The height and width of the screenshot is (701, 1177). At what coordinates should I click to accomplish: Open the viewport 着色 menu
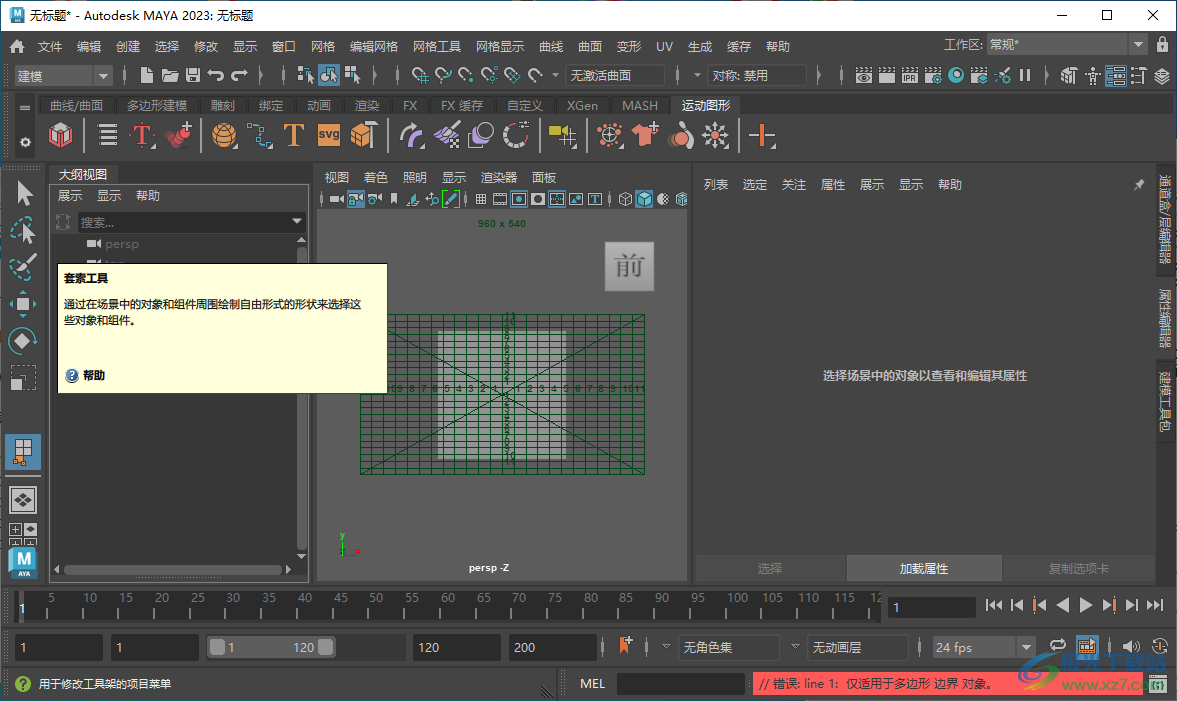pyautogui.click(x=375, y=177)
